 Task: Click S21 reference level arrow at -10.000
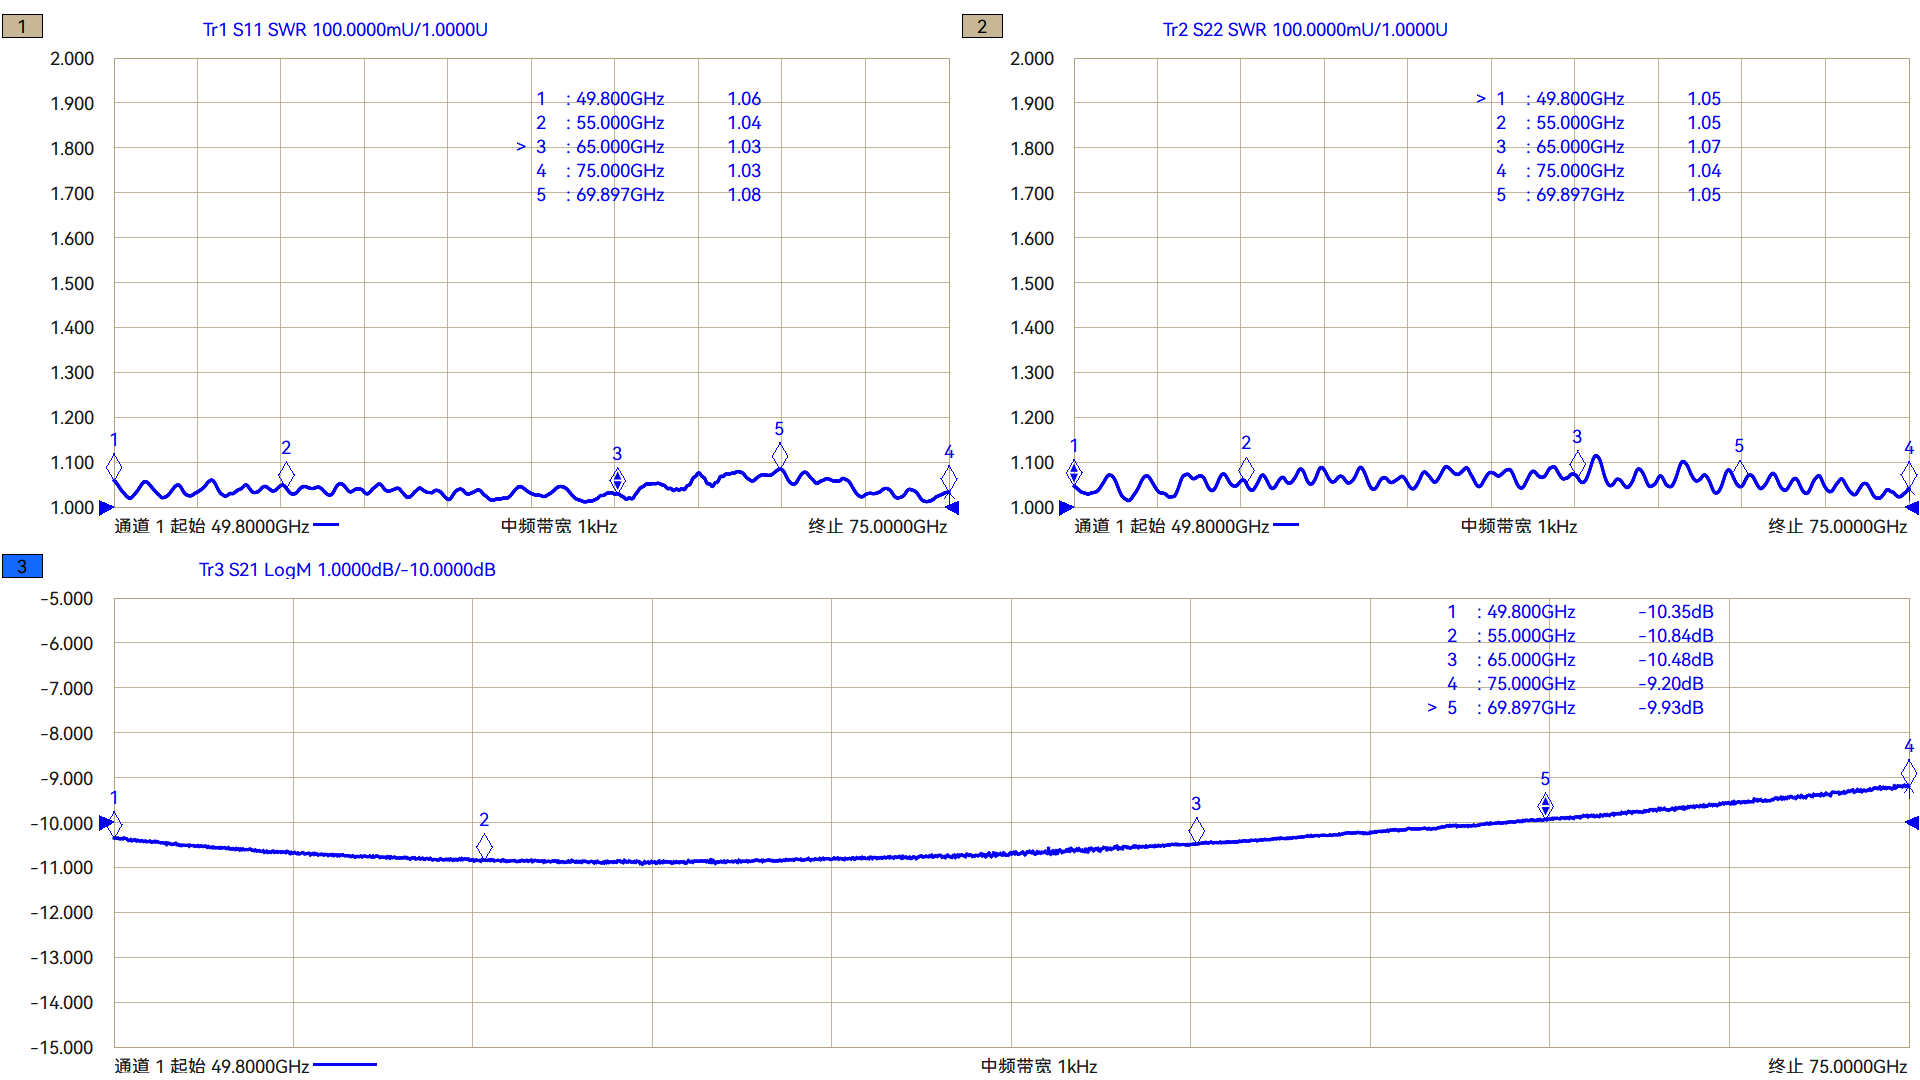tap(106, 823)
